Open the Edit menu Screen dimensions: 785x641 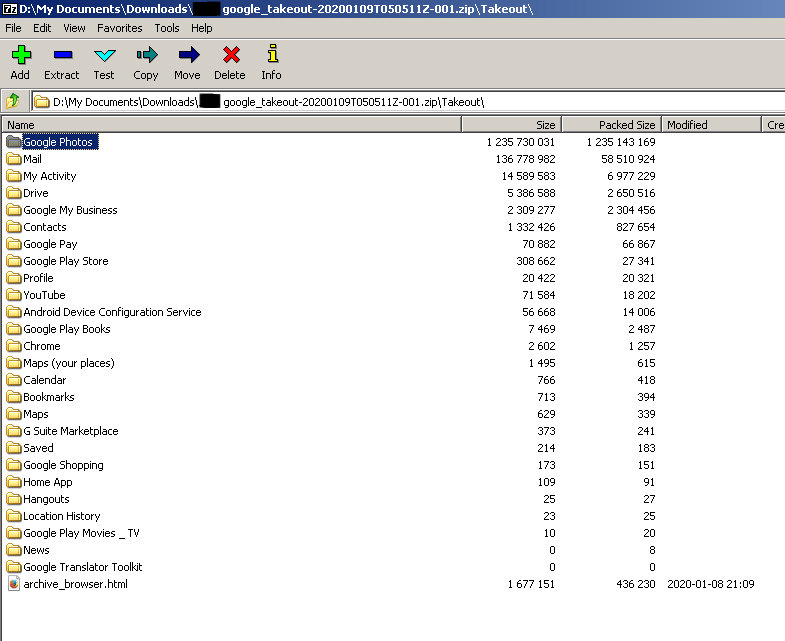pyautogui.click(x=42, y=28)
